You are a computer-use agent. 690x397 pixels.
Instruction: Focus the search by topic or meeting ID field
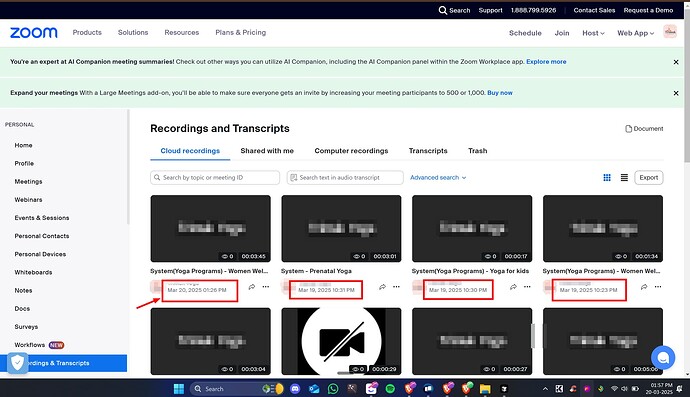click(x=215, y=177)
